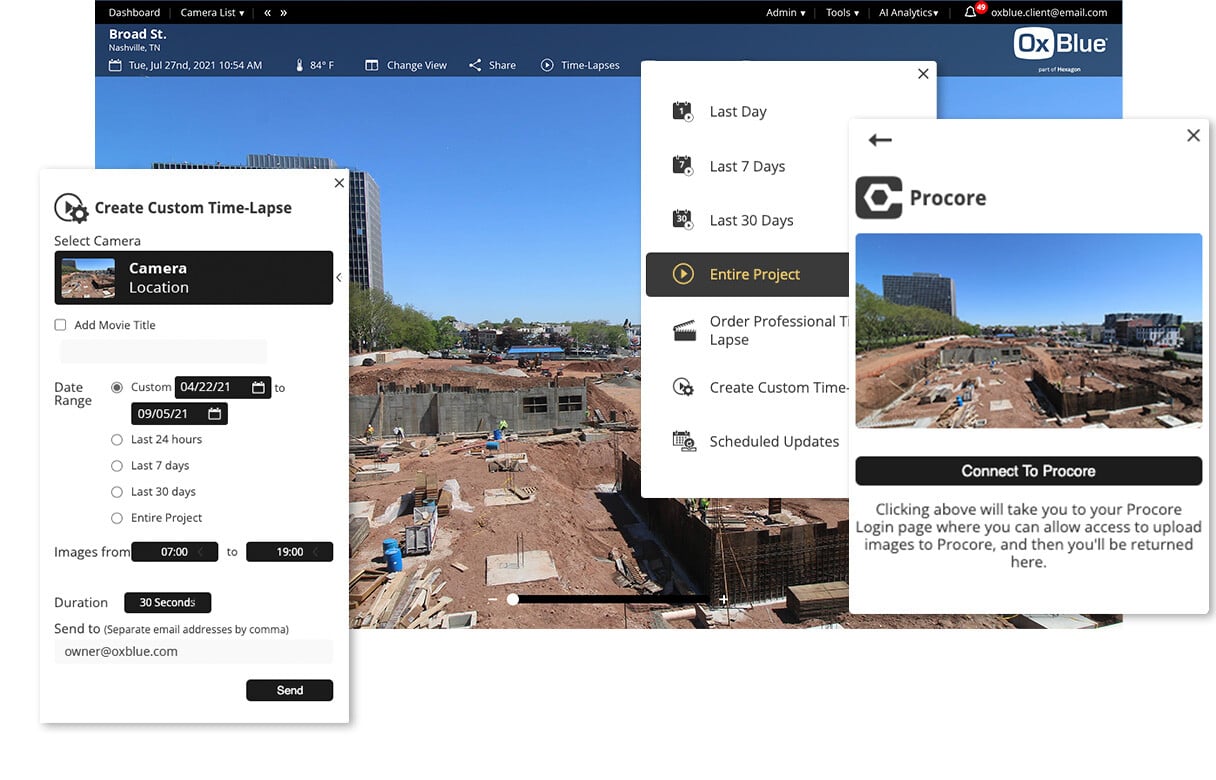This screenshot has height=780, width=1216.
Task: Click the zoom slider handle
Action: [x=513, y=599]
